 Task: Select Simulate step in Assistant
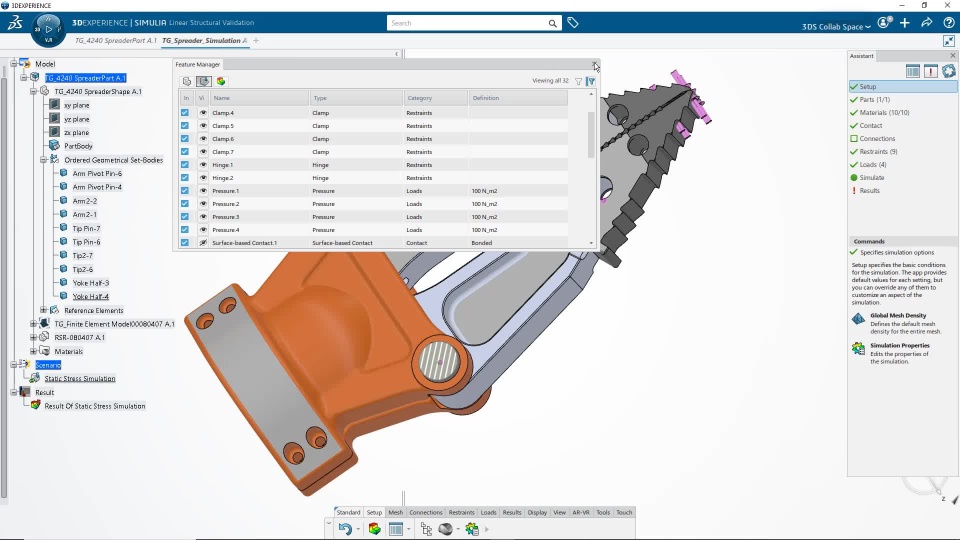(x=871, y=178)
